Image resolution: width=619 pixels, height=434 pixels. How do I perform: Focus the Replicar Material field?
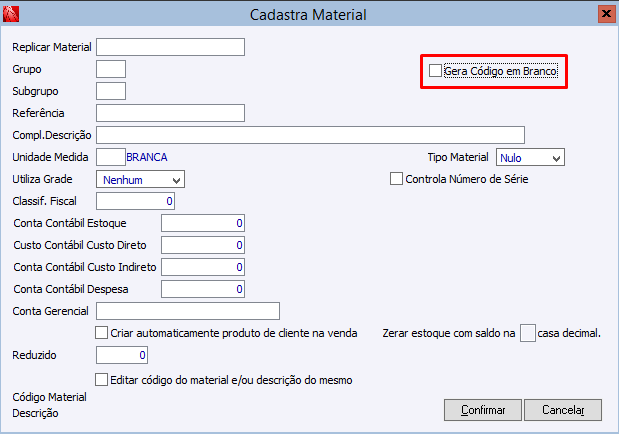171,47
